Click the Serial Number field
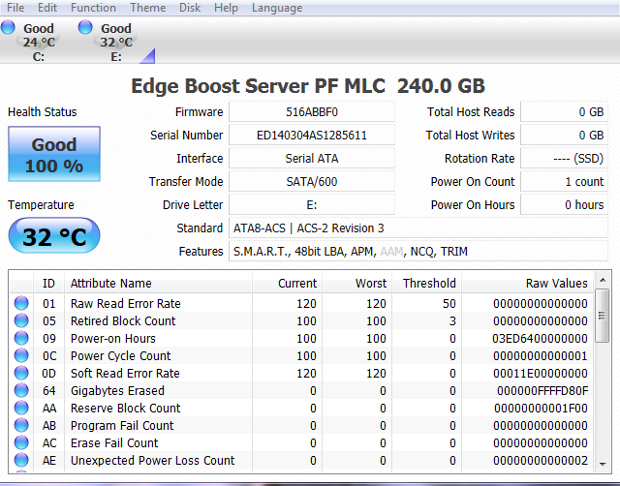This screenshot has width=620, height=486. [311, 135]
